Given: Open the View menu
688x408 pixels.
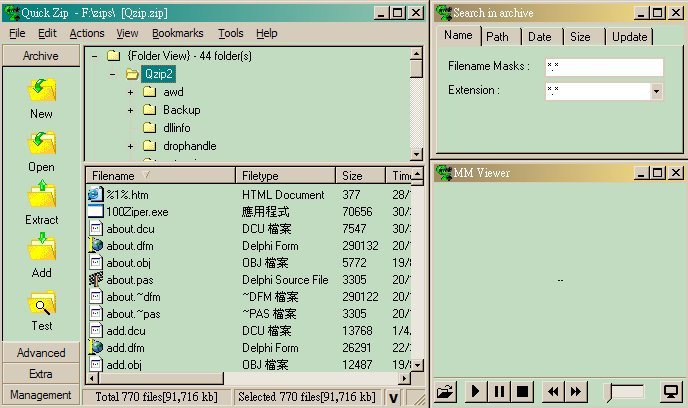Looking at the screenshot, I should pyautogui.click(x=127, y=33).
